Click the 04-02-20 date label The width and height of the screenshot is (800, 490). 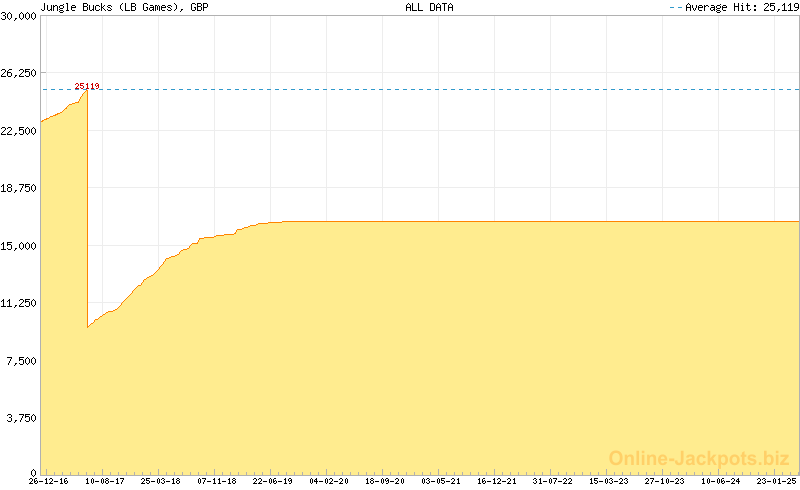[x=328, y=482]
